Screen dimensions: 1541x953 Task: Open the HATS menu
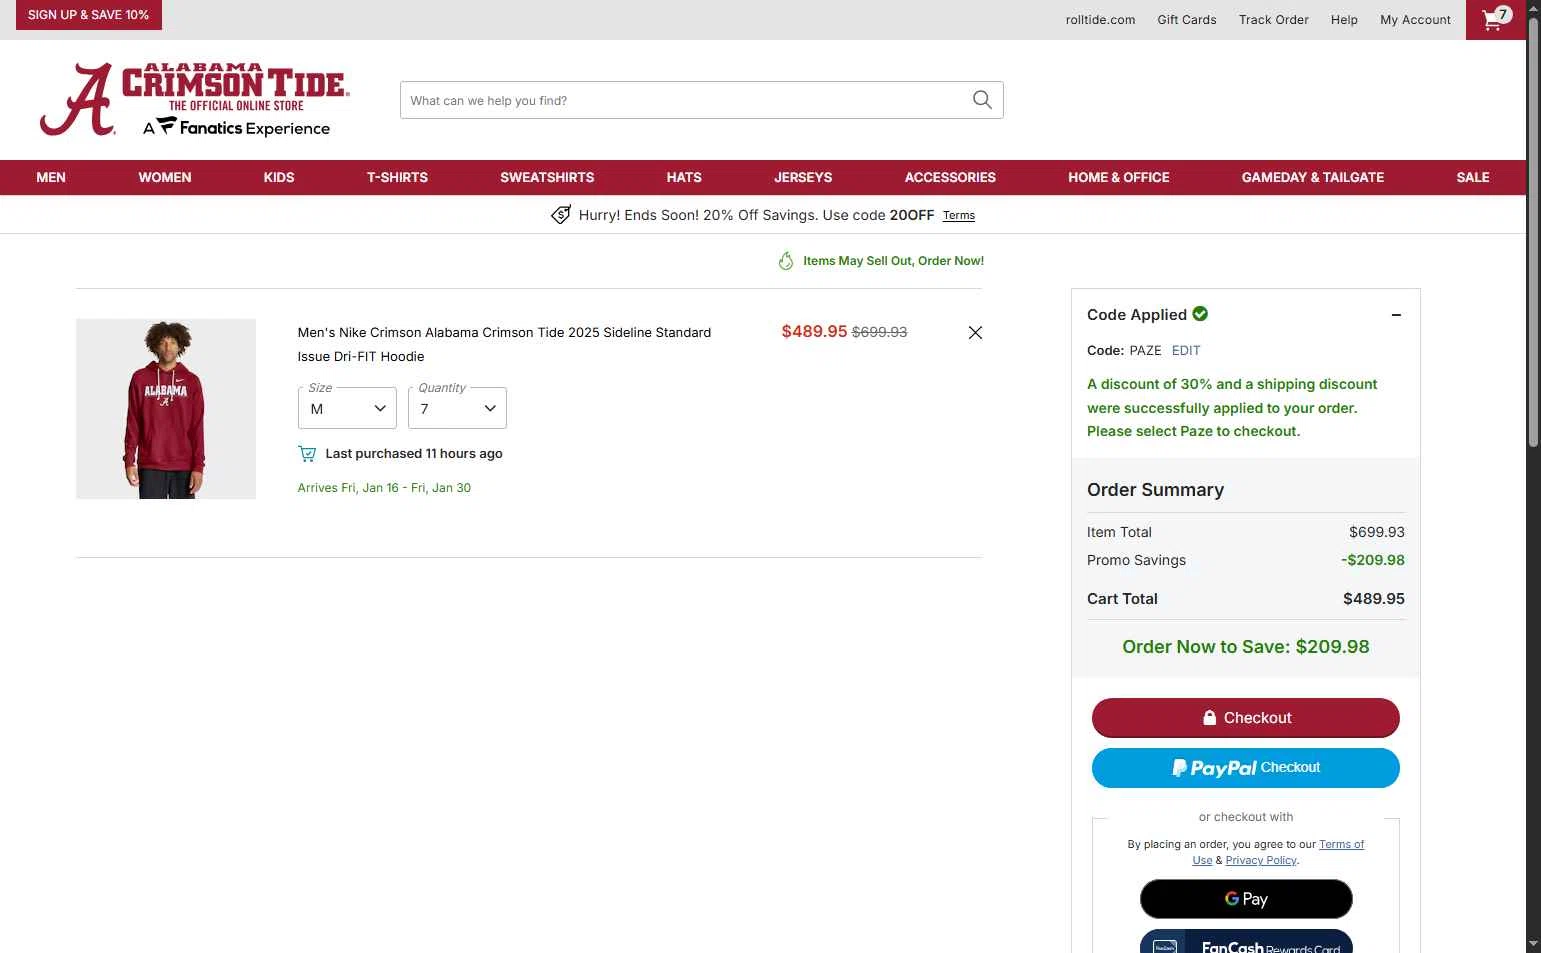[x=684, y=177]
